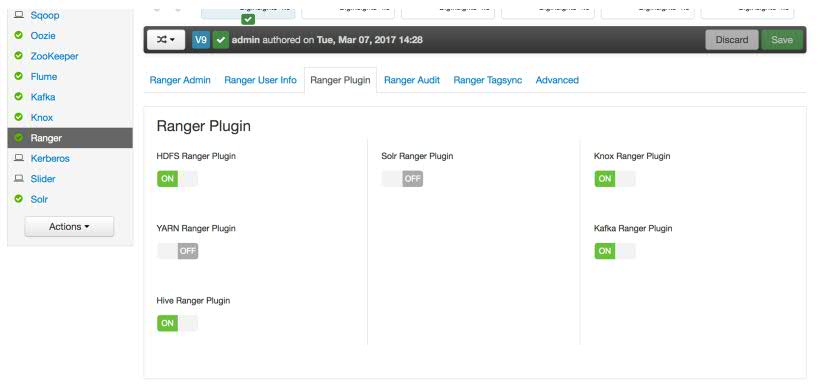
Task: Click the green check under the top version box
Action: click(x=248, y=19)
